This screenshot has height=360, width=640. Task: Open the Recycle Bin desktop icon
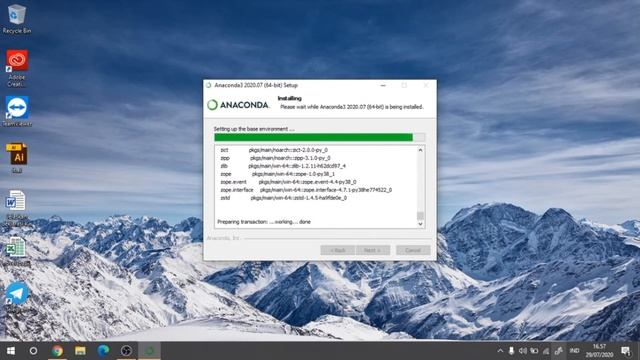16,19
